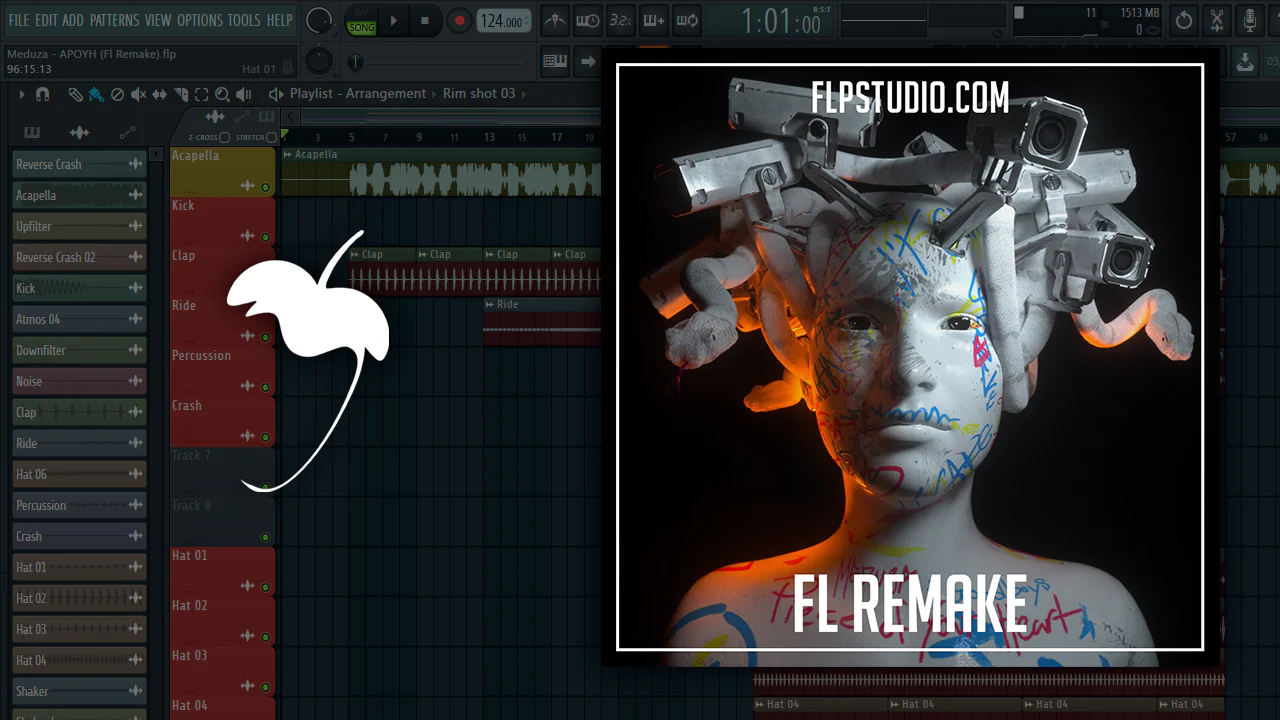Screen dimensions: 1280x720
Task: Open dropdown arrow after Rim shot 03
Action: 525,94
